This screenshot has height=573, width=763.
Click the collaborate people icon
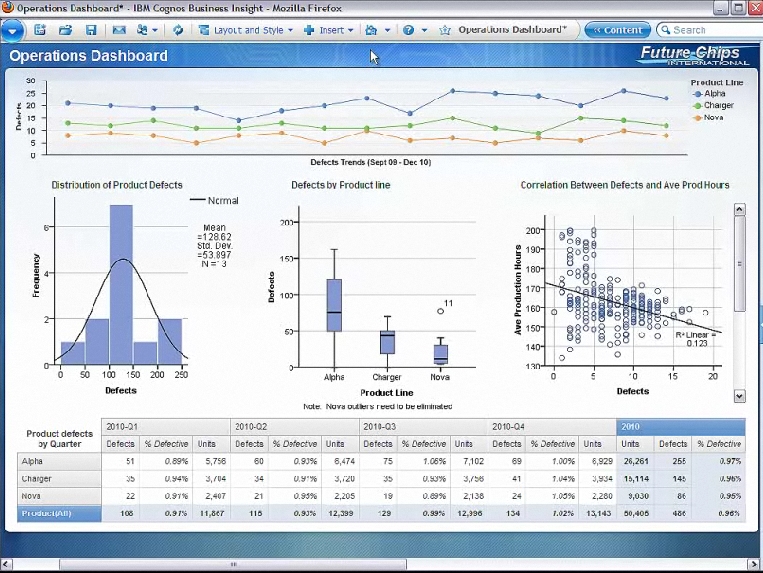[142, 30]
